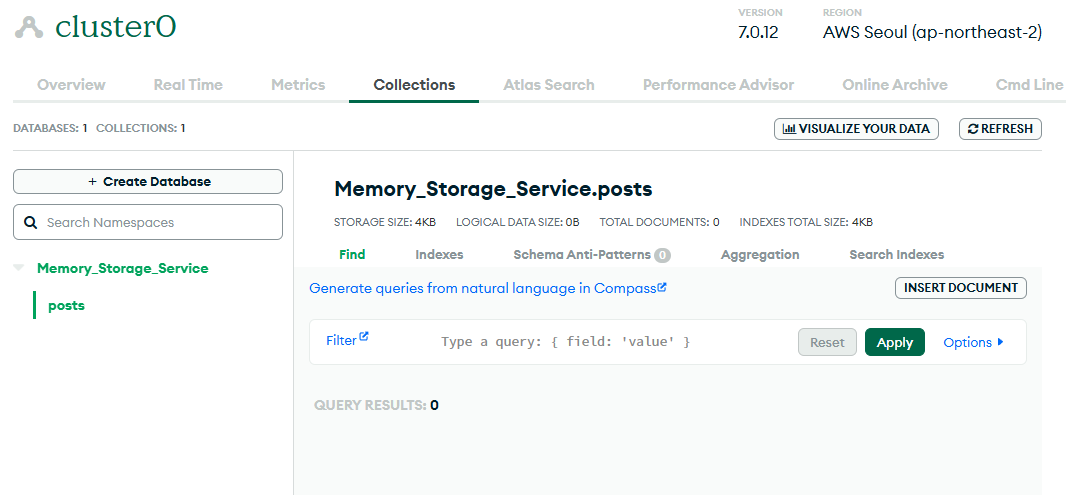
Task: Expand the query Options panel
Action: [x=973, y=342]
